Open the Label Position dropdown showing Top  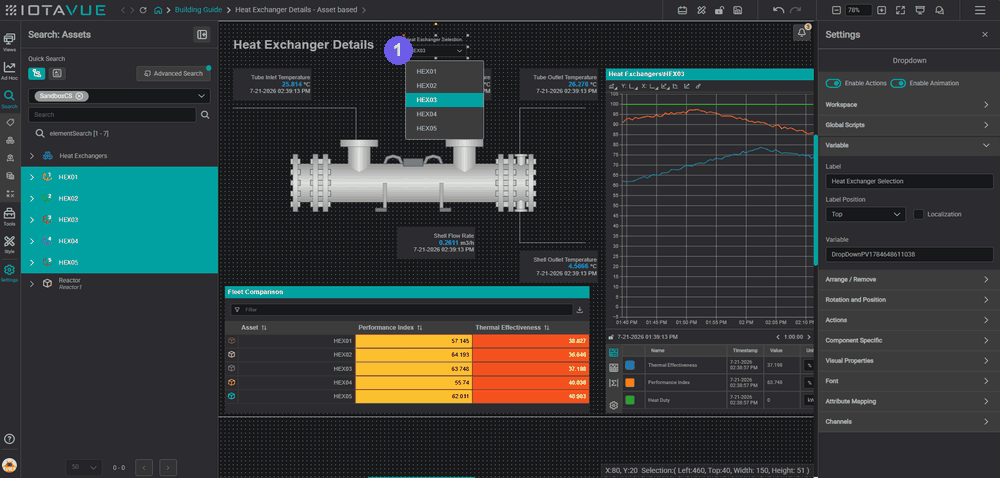[x=865, y=214]
